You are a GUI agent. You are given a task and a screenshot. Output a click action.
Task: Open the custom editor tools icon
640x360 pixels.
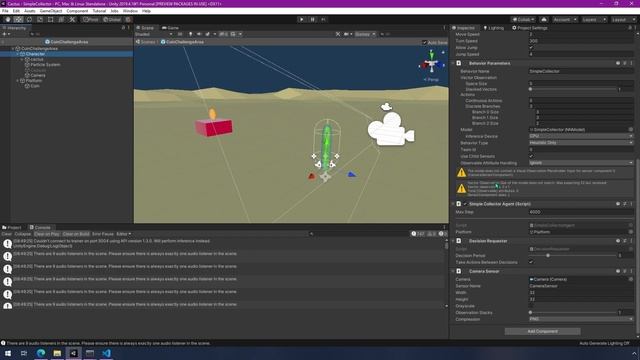point(72,19)
